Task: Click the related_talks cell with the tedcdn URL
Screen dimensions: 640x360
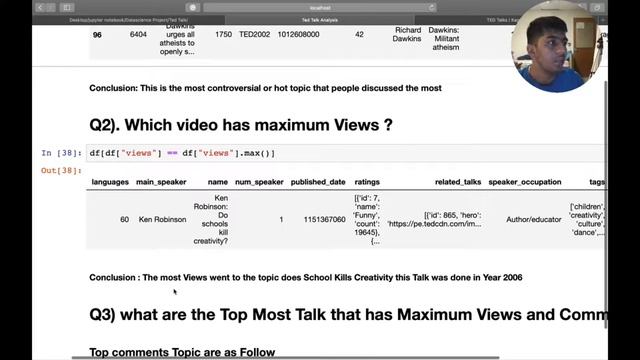Action: pyautogui.click(x=434, y=220)
